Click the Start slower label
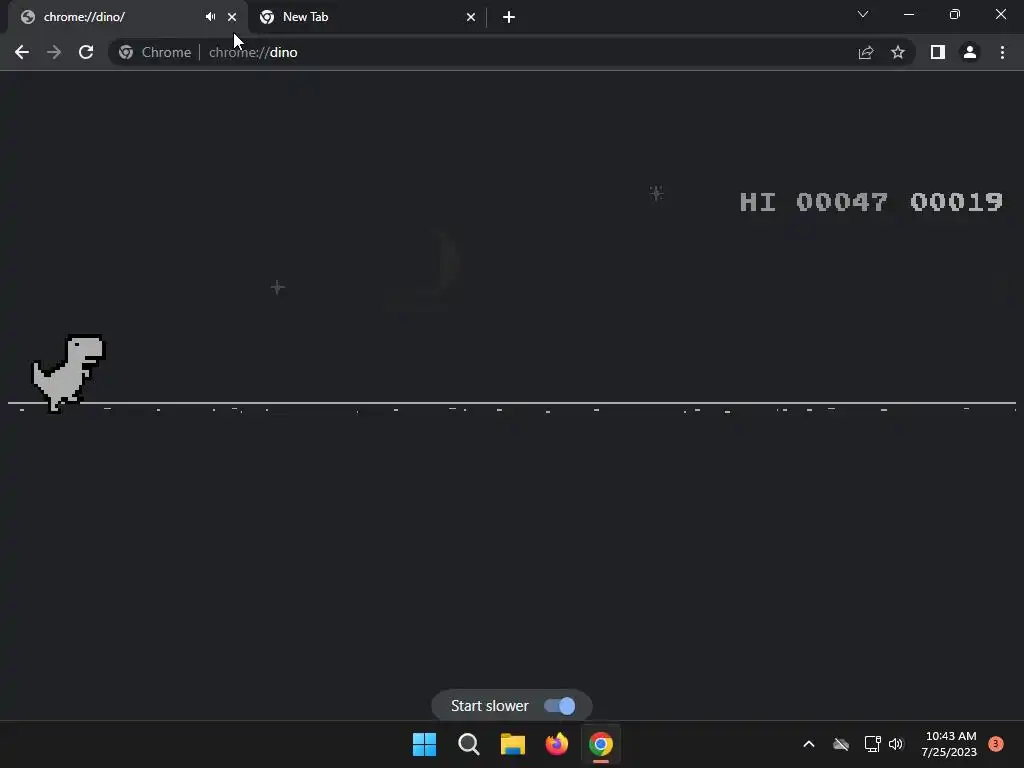 pos(490,706)
